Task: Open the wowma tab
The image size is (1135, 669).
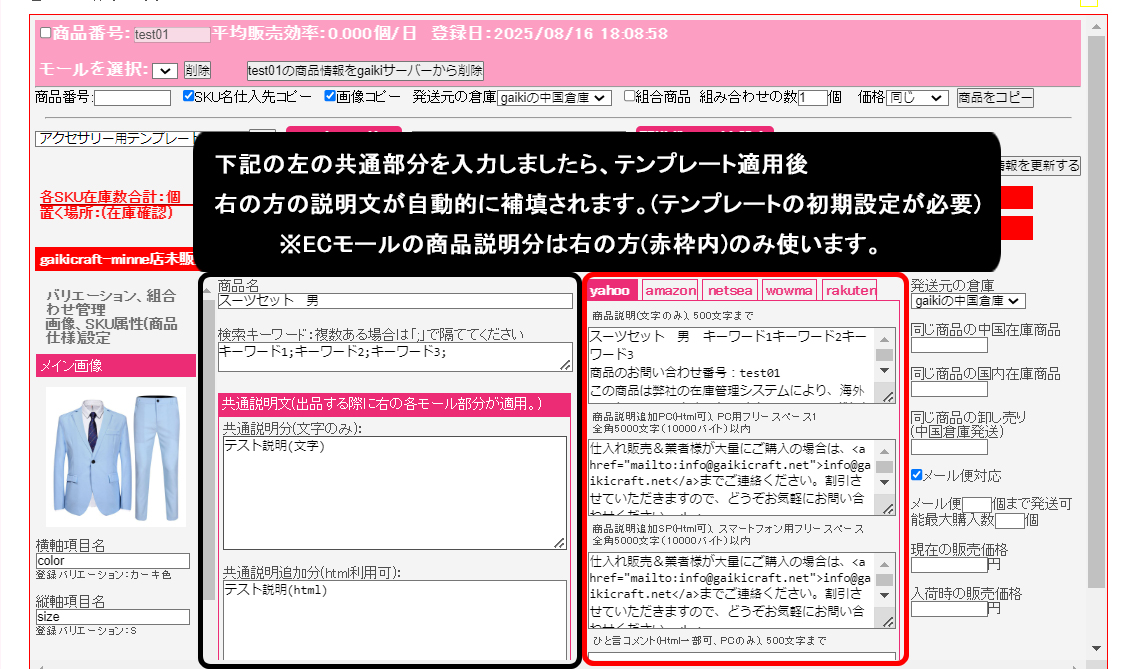Action: [789, 291]
